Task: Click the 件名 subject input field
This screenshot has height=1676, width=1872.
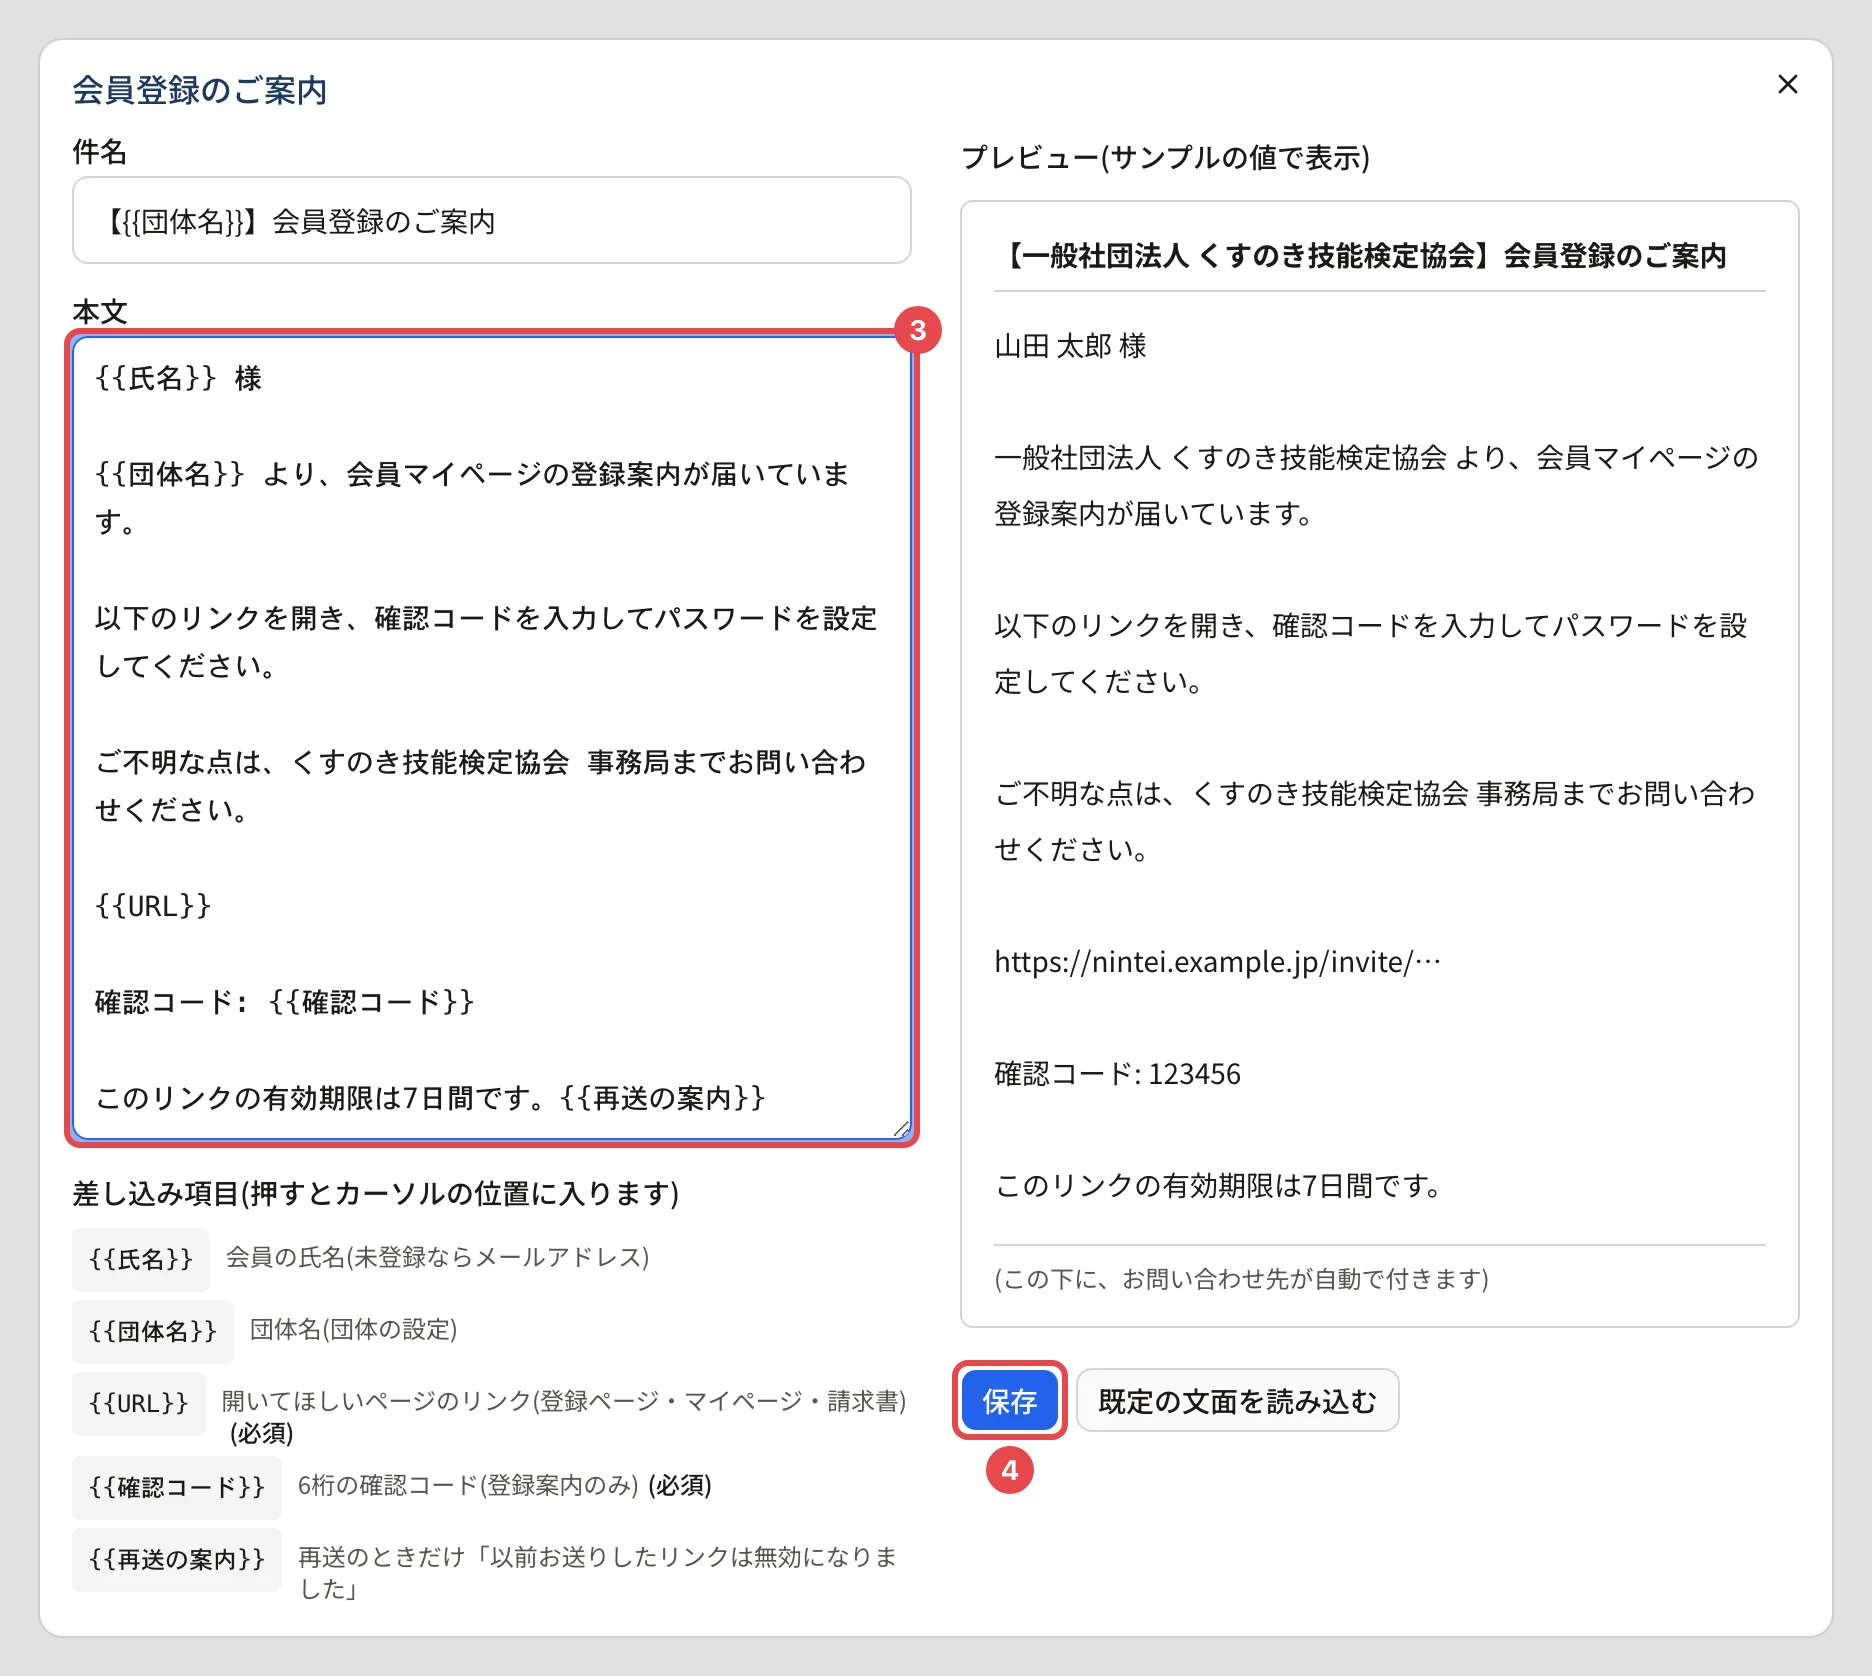Action: [x=492, y=221]
